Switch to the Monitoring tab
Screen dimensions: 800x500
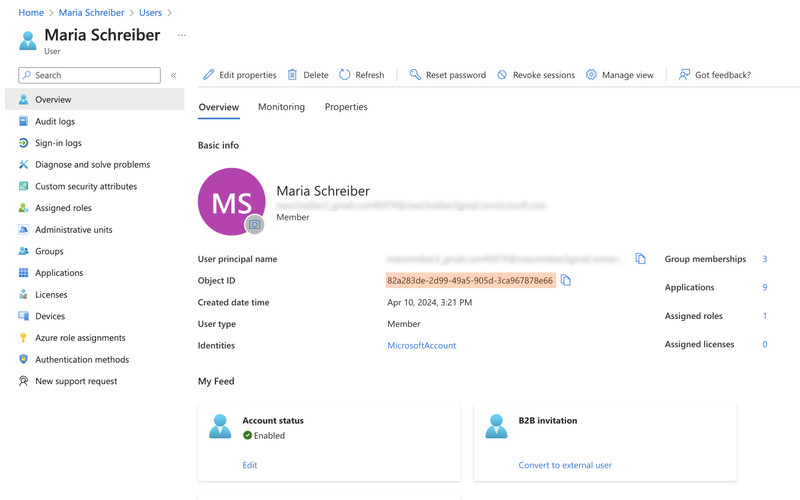(281, 107)
